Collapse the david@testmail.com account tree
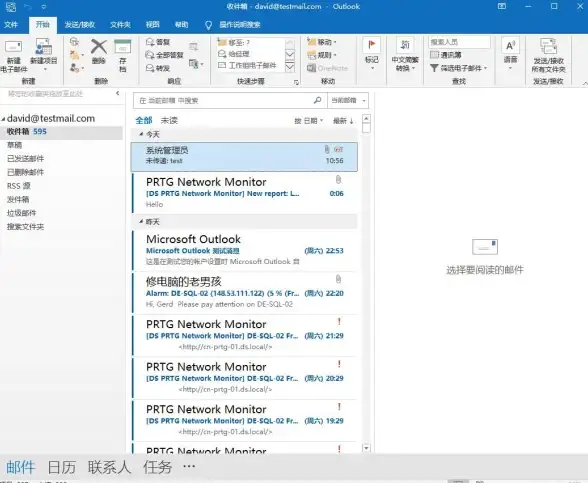This screenshot has height=483, width=588. (x=3, y=119)
